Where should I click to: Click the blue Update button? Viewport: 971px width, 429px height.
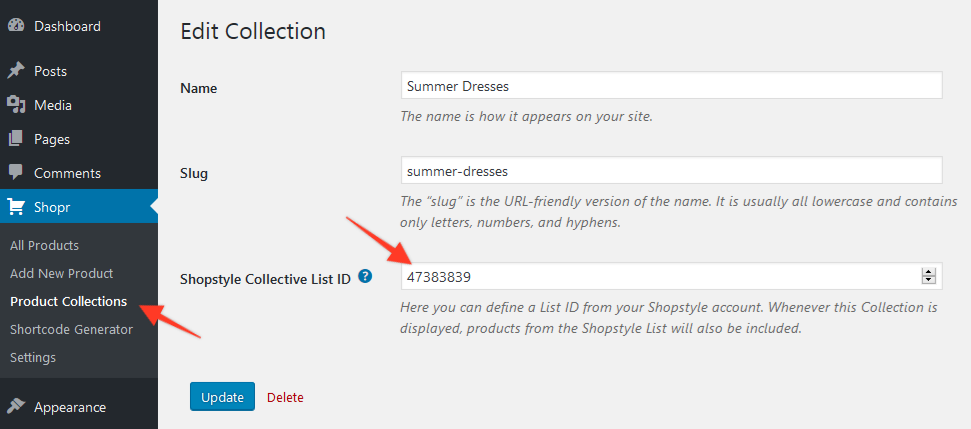point(222,397)
